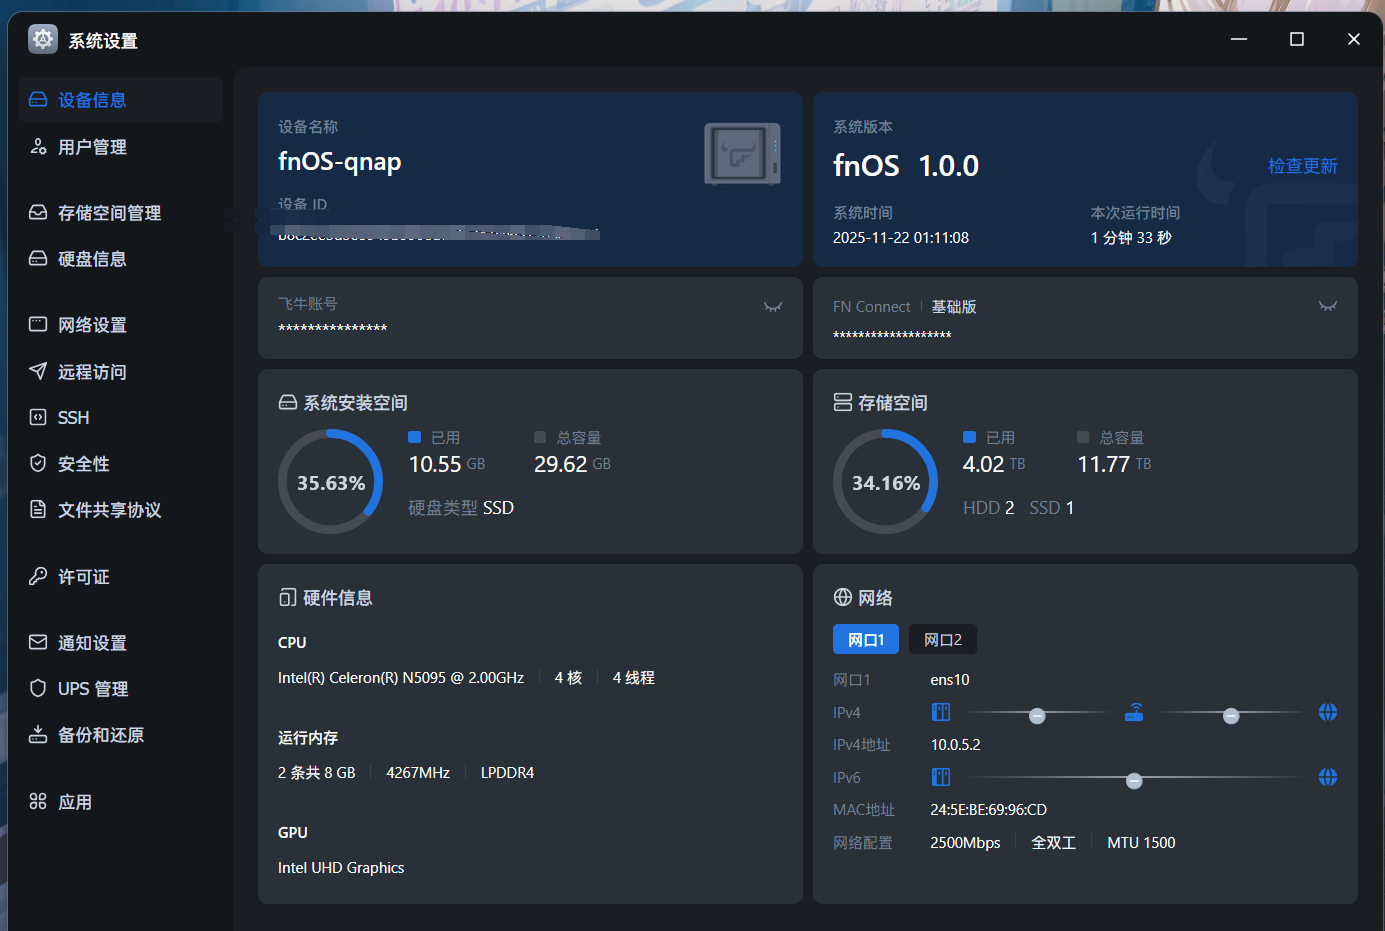The height and width of the screenshot is (931, 1385).
Task: Click the 安全性 shield icon
Action: (x=38, y=463)
